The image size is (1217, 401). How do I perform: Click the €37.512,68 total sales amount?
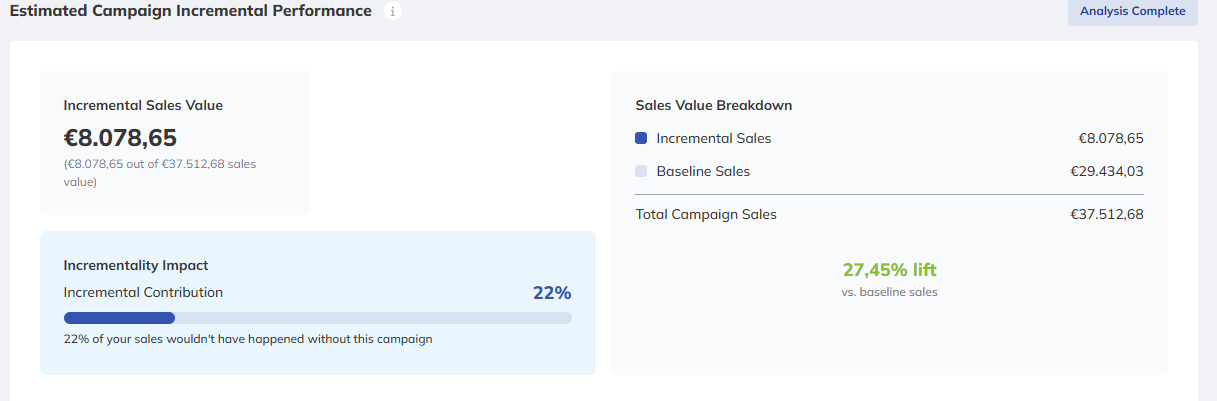pyautogui.click(x=1106, y=214)
